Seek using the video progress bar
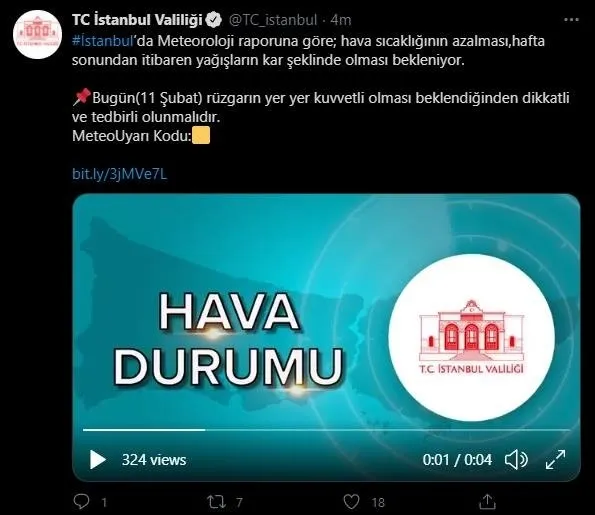This screenshot has height=515, width=595. coord(326,430)
